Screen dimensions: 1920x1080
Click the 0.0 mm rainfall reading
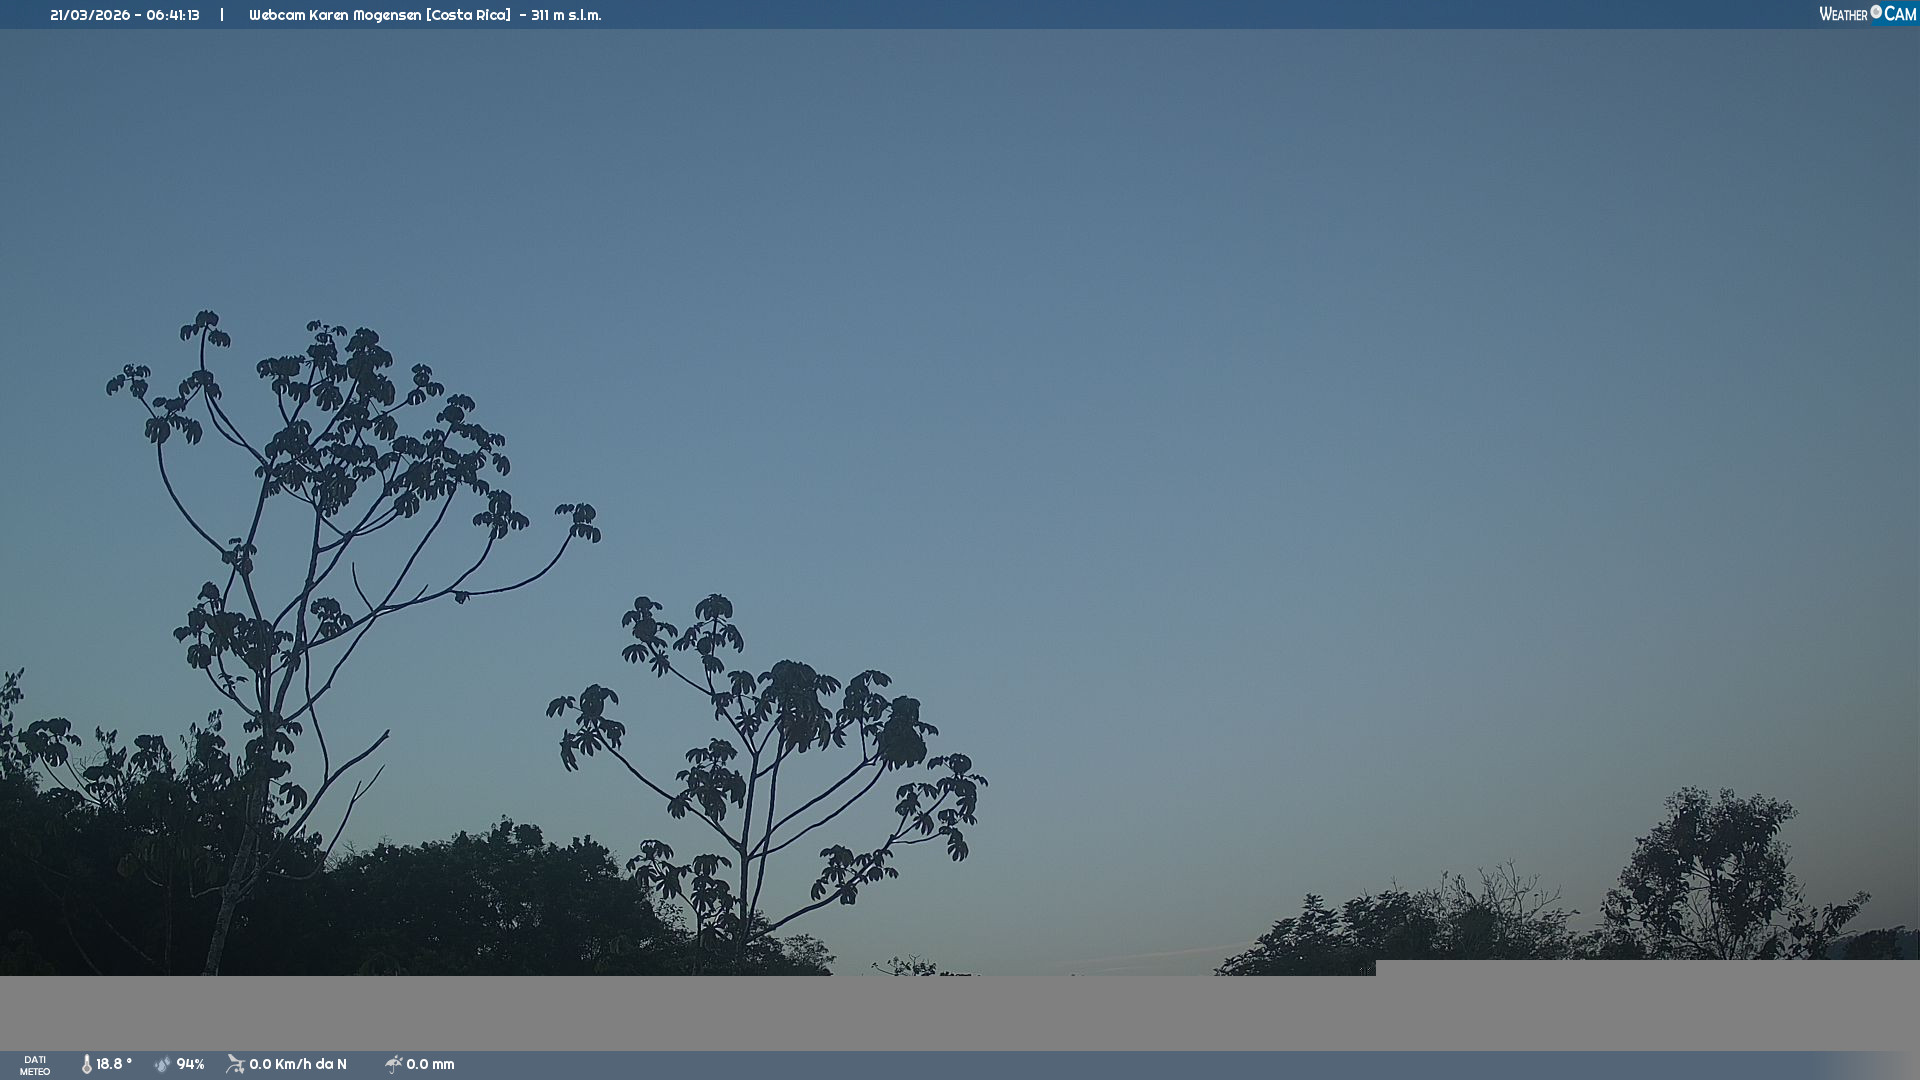pos(430,1064)
